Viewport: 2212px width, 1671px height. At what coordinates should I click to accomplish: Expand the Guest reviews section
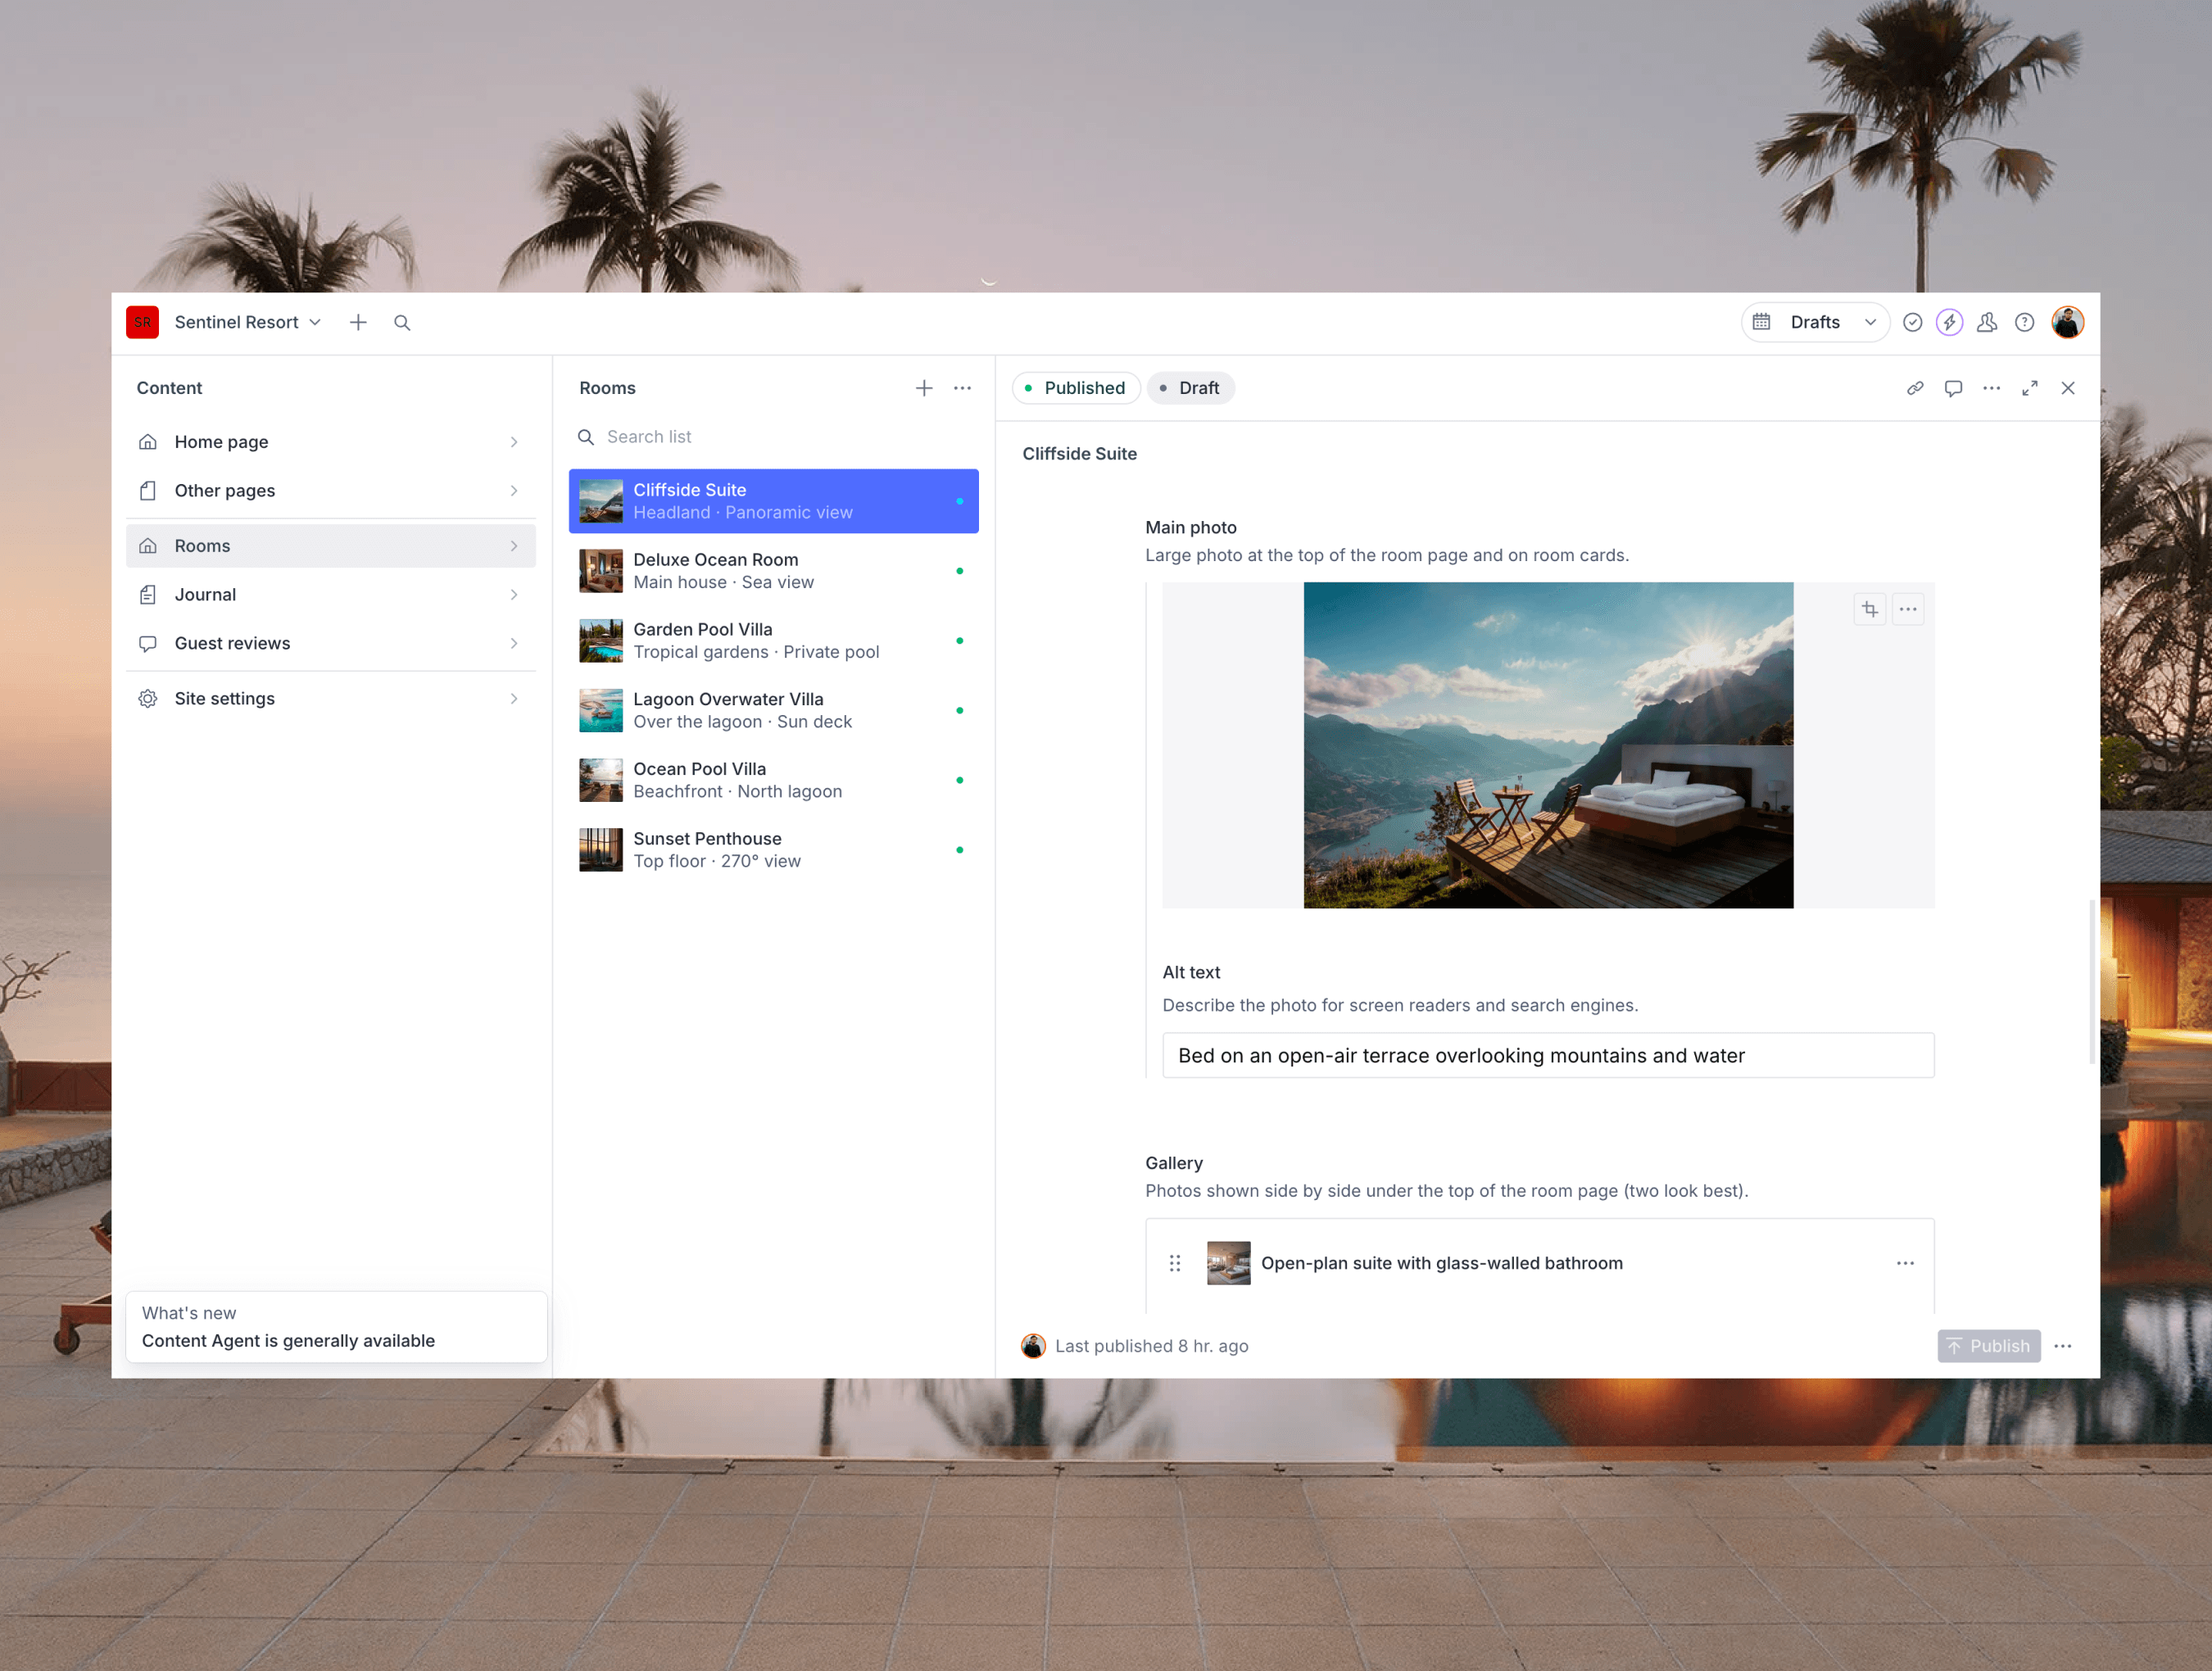pyautogui.click(x=331, y=644)
